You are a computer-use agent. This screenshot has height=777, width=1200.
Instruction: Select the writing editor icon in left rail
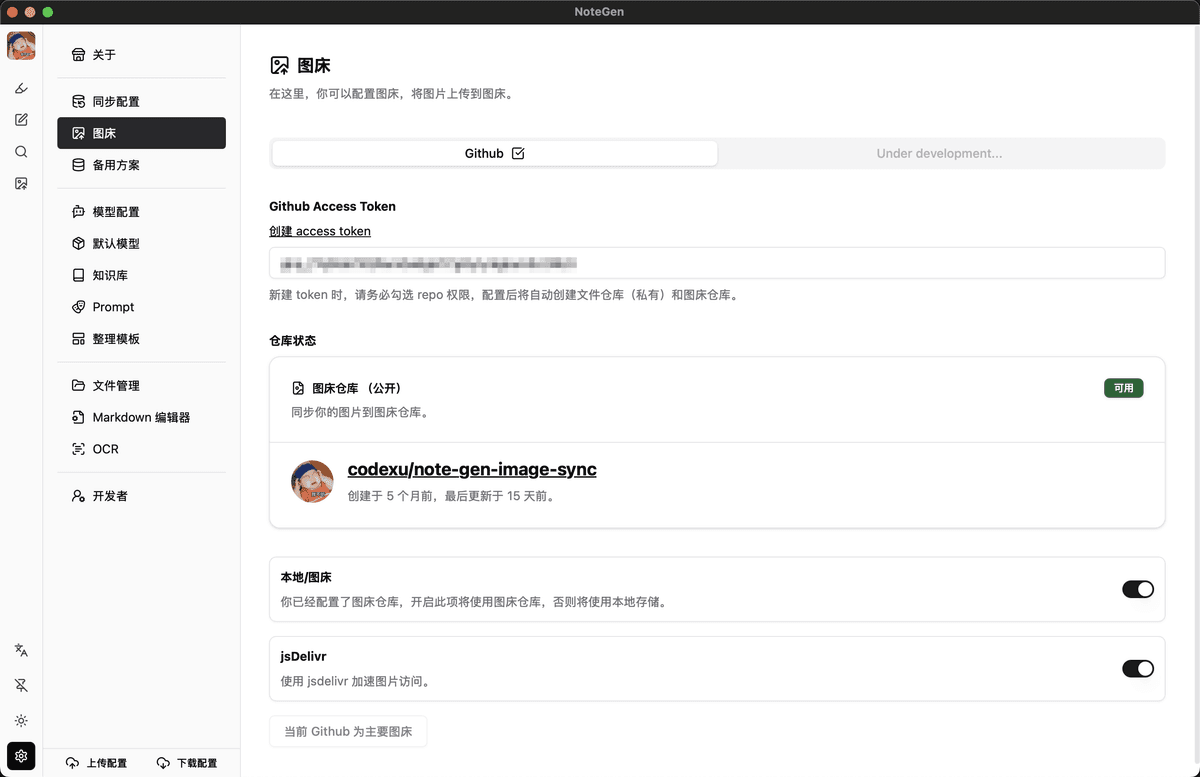(x=20, y=120)
